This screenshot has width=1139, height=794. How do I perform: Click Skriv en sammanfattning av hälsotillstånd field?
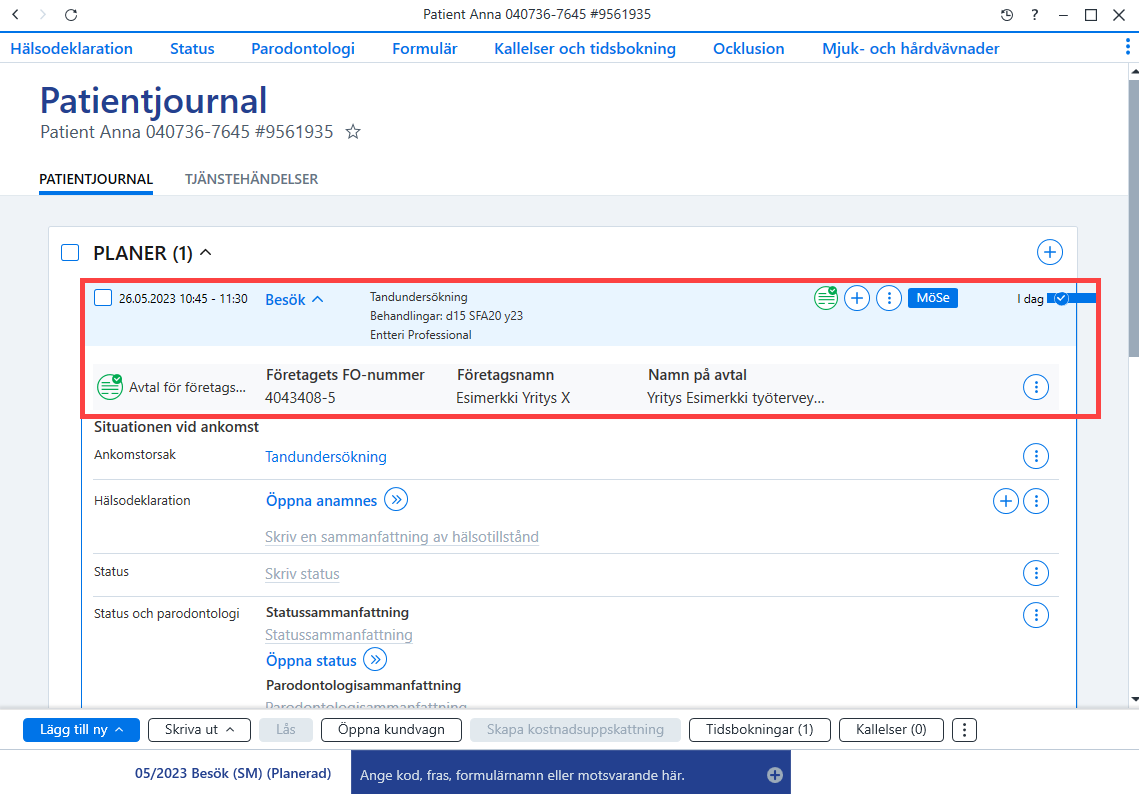tap(402, 537)
